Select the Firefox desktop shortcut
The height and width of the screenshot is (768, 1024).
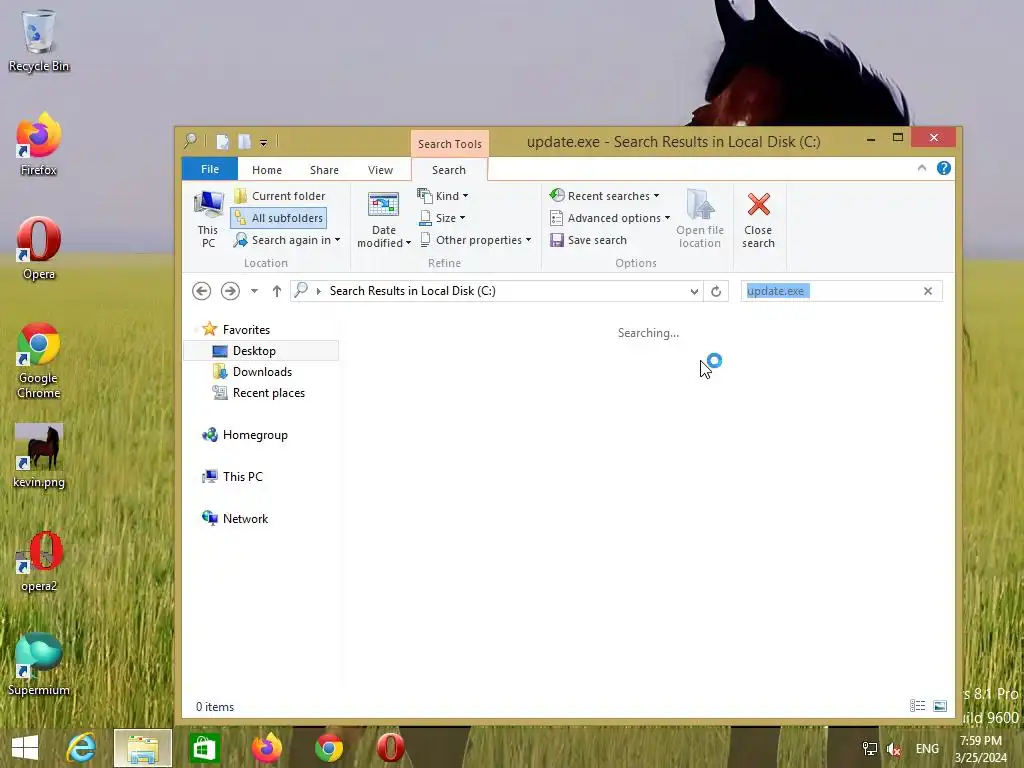39,144
